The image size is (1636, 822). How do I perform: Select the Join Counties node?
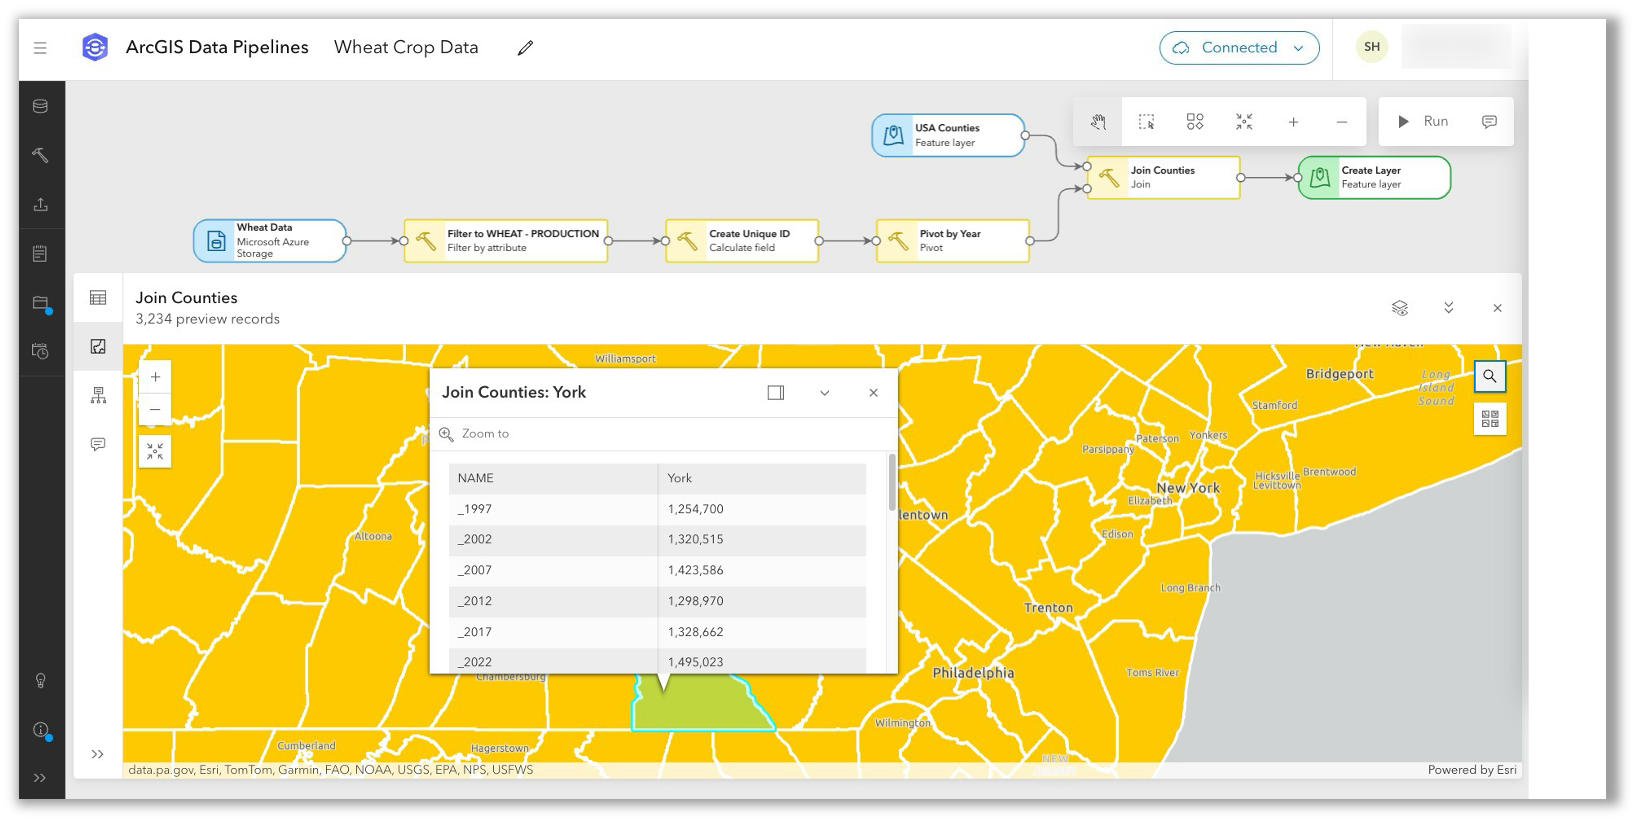pyautogui.click(x=1164, y=177)
